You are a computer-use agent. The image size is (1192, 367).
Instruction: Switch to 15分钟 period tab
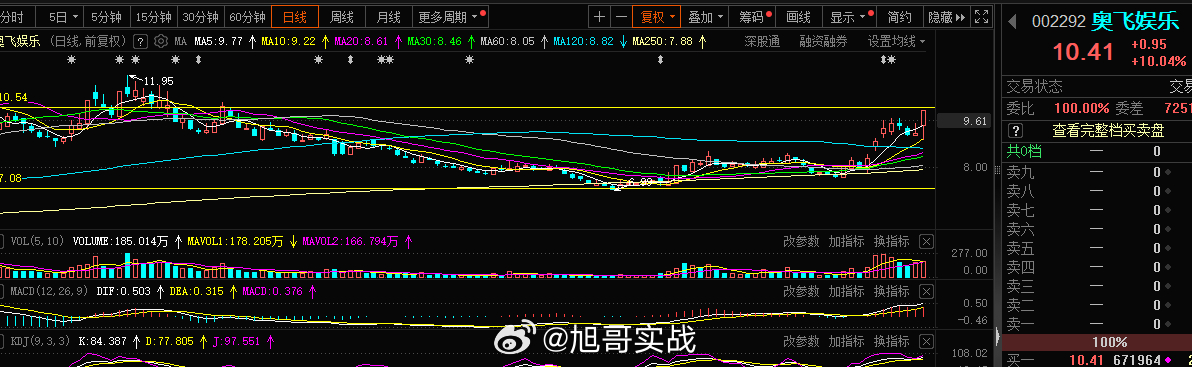pos(154,16)
